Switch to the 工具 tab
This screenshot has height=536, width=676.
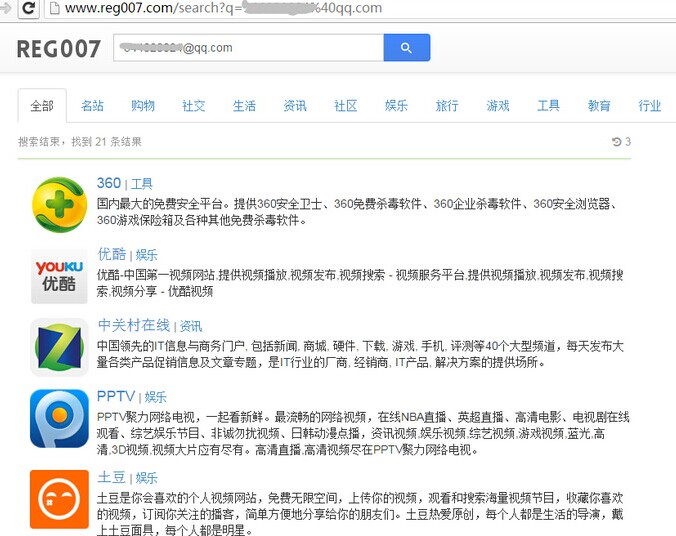[x=548, y=106]
